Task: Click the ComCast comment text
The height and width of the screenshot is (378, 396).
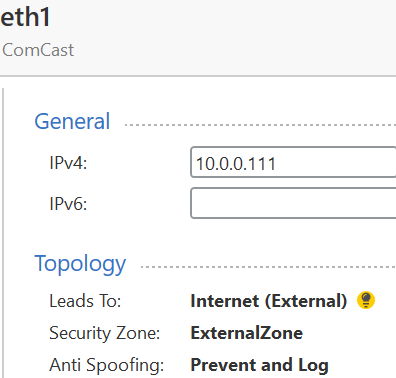Action: coord(38,50)
